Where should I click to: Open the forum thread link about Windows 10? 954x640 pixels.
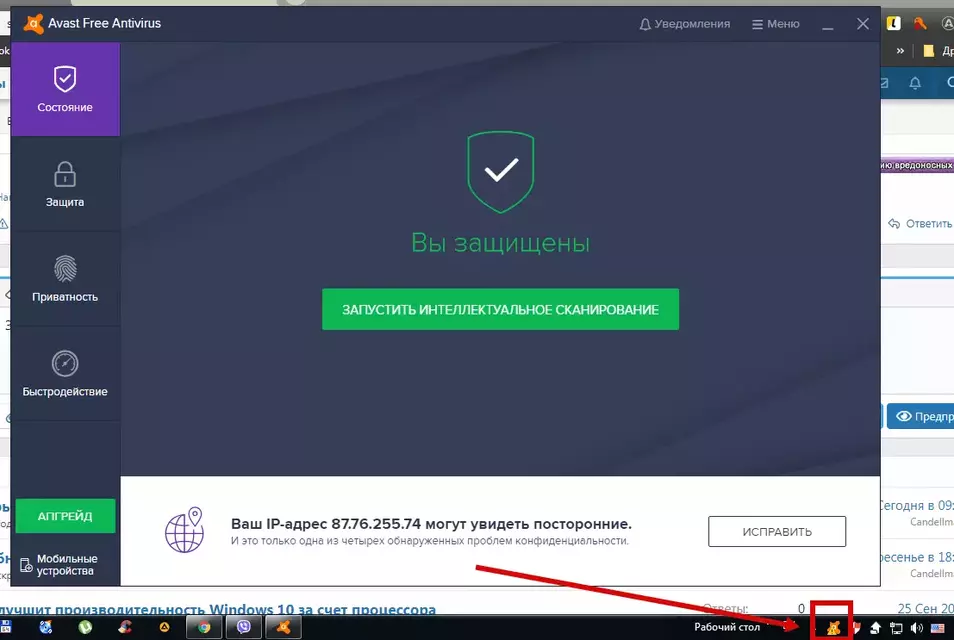218,608
